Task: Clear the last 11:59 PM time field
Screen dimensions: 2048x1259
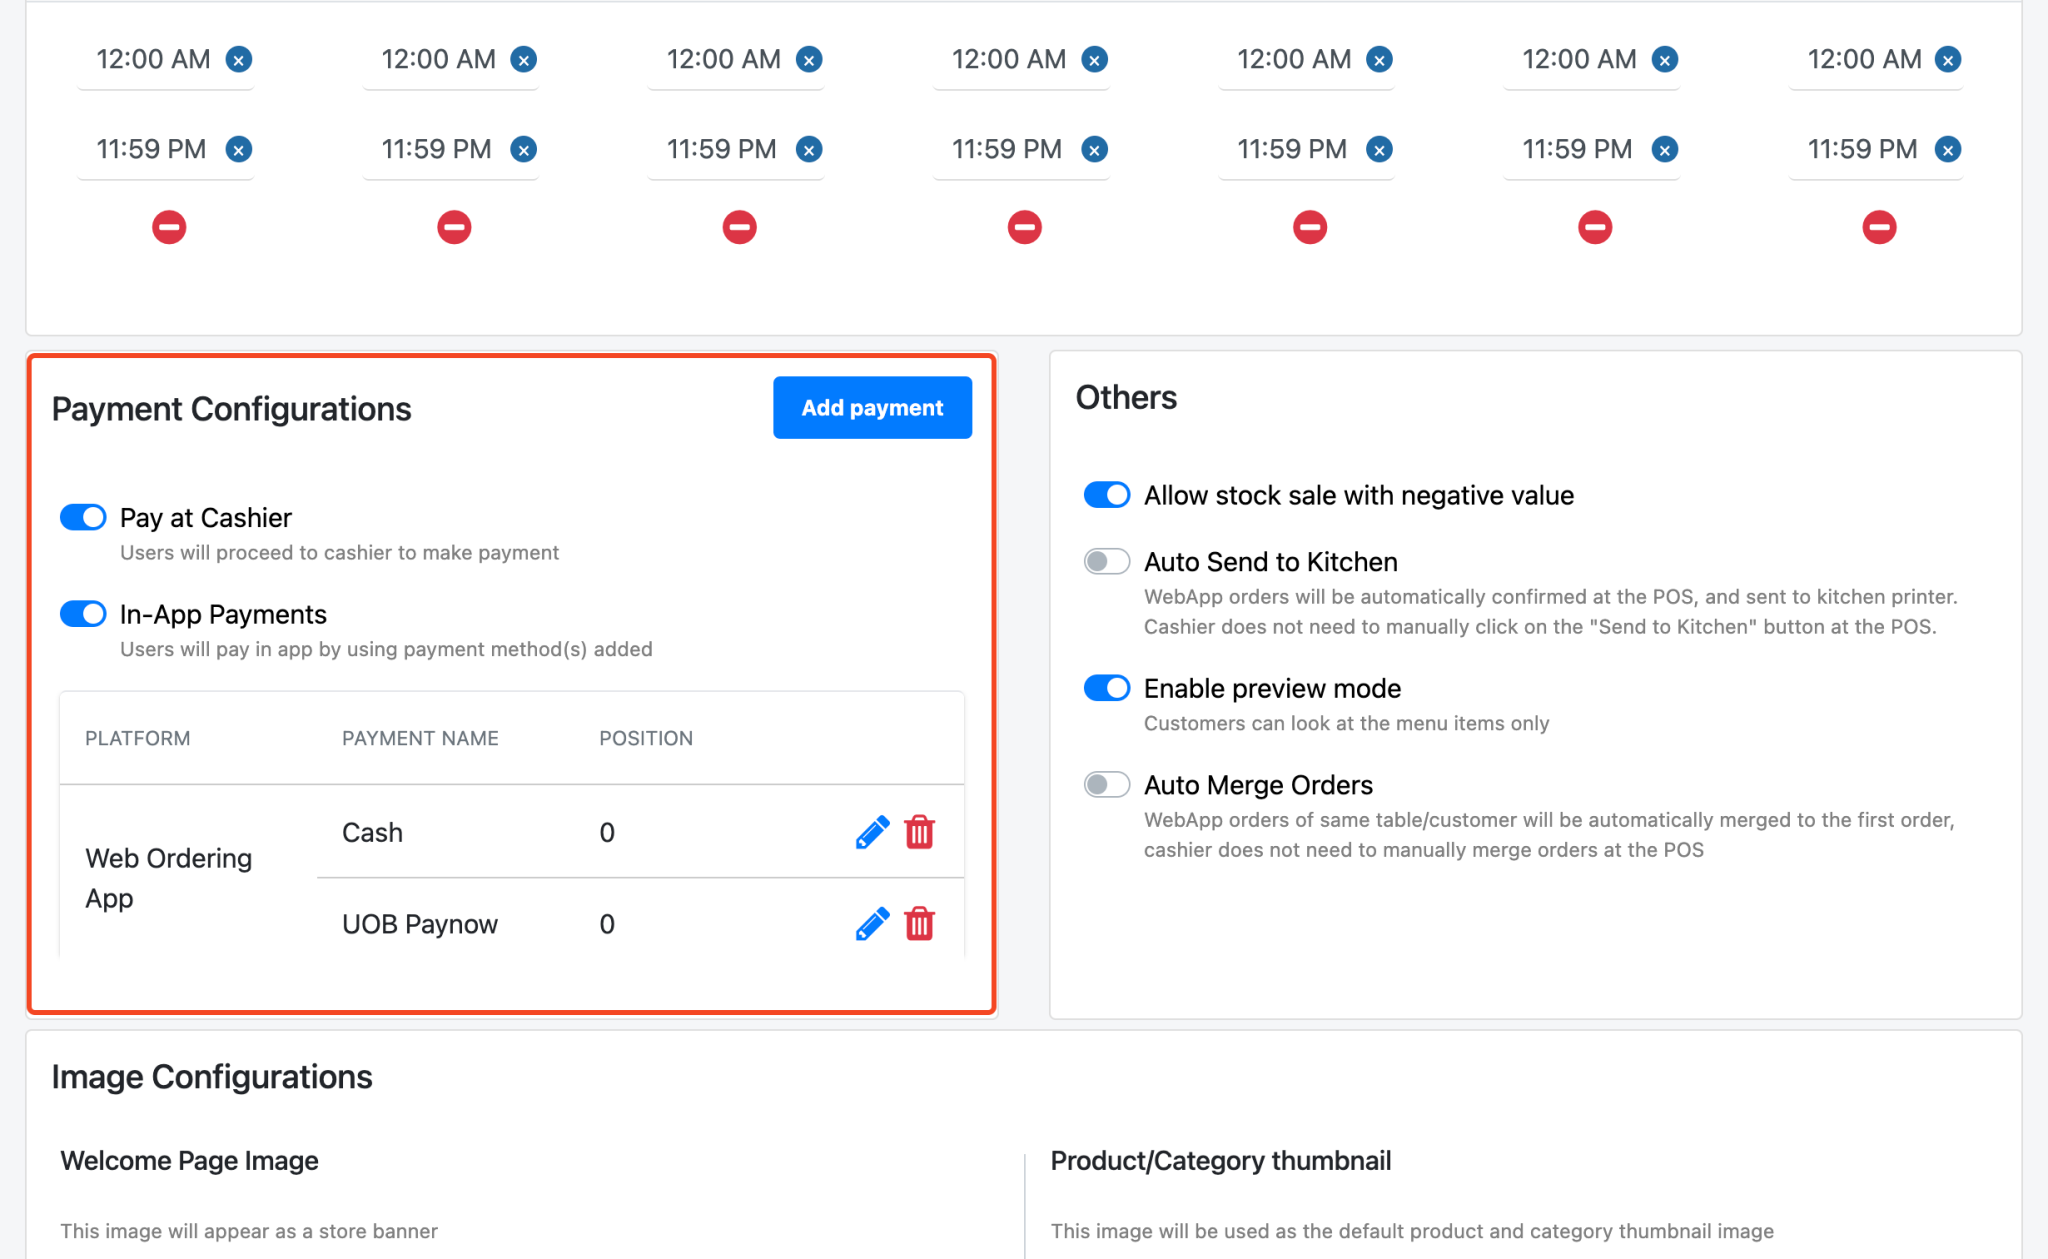Action: point(1948,149)
